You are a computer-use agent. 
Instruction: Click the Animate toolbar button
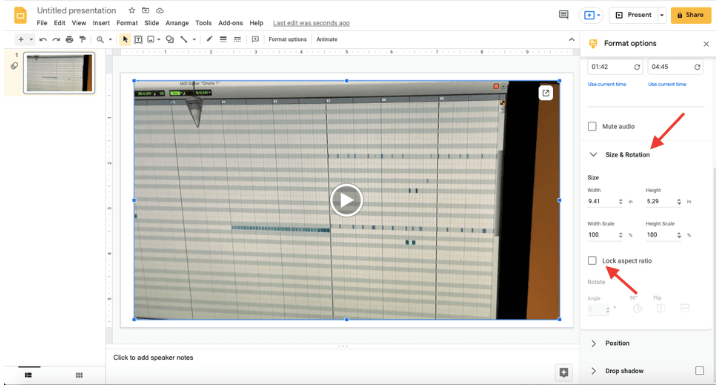pyautogui.click(x=327, y=39)
